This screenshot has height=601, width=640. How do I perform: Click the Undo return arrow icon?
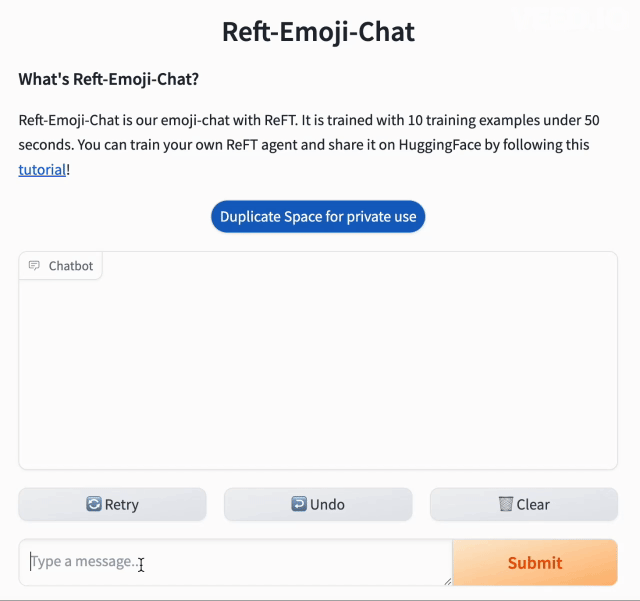click(299, 505)
